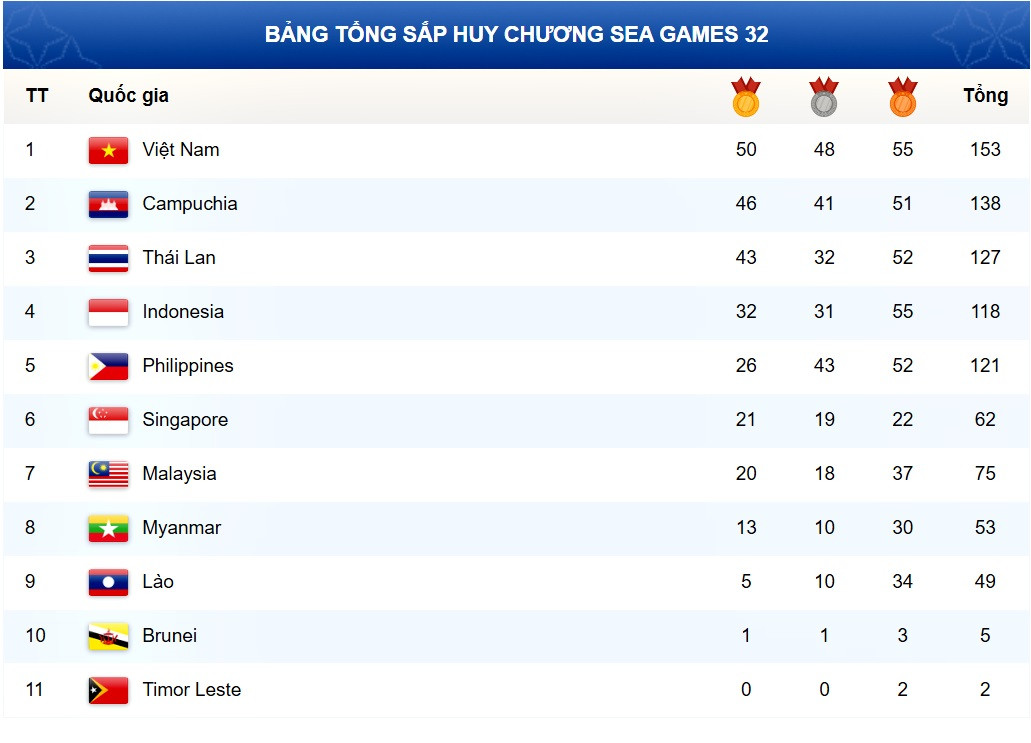Click the Quốc gia column header
The image size is (1031, 743).
click(128, 96)
